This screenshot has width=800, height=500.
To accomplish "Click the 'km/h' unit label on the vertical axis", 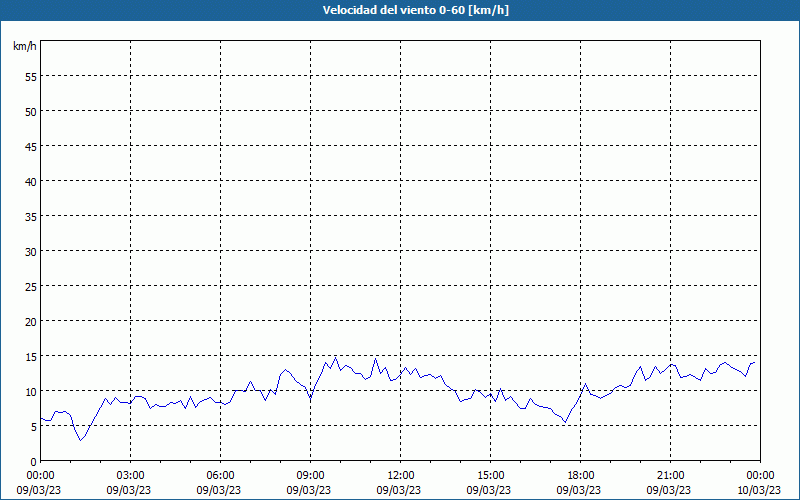I will (x=25, y=46).
